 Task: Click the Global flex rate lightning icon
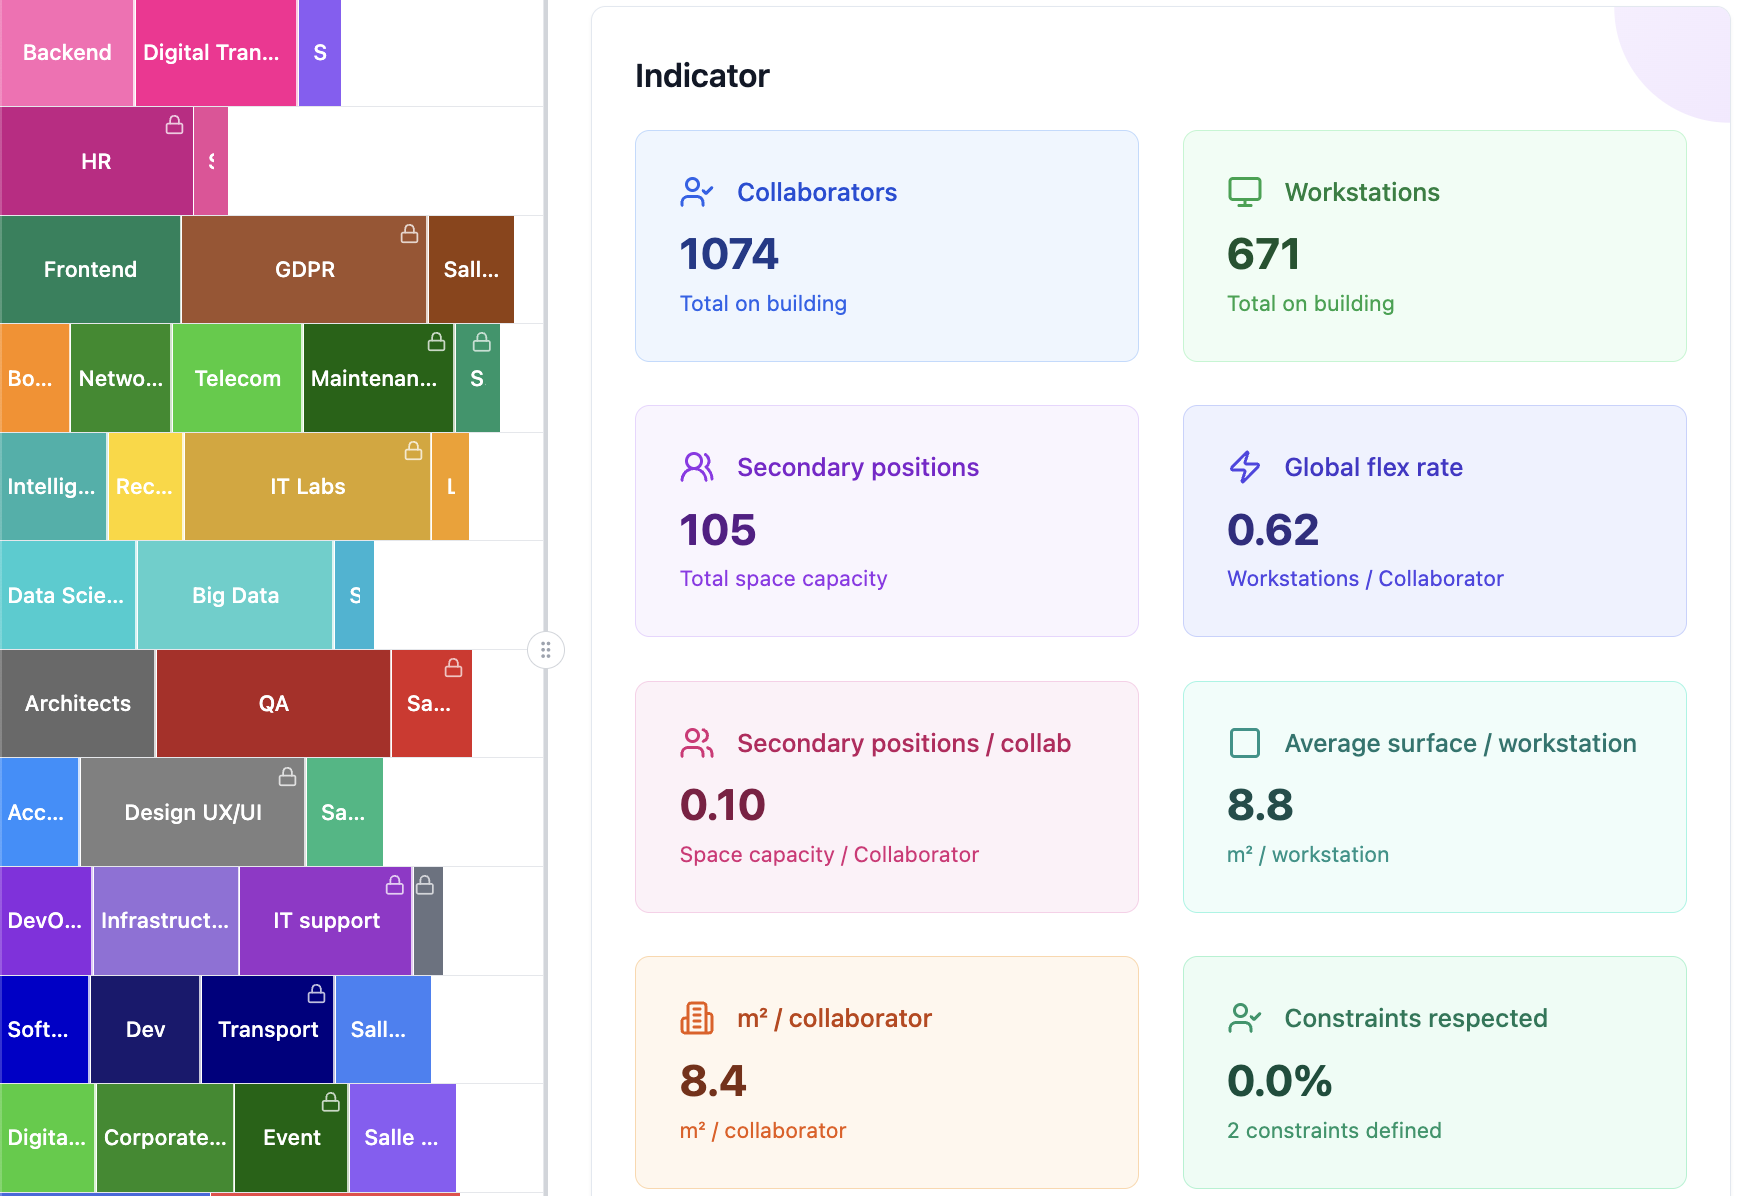[x=1244, y=467]
